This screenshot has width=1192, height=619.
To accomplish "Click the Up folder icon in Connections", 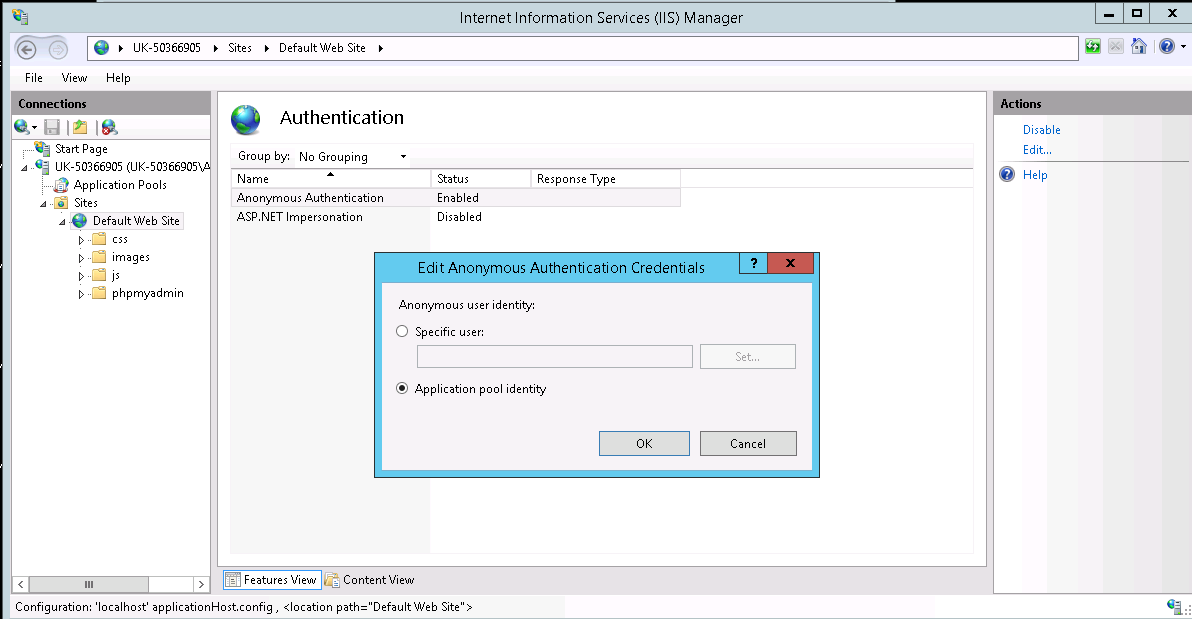I will (81, 127).
